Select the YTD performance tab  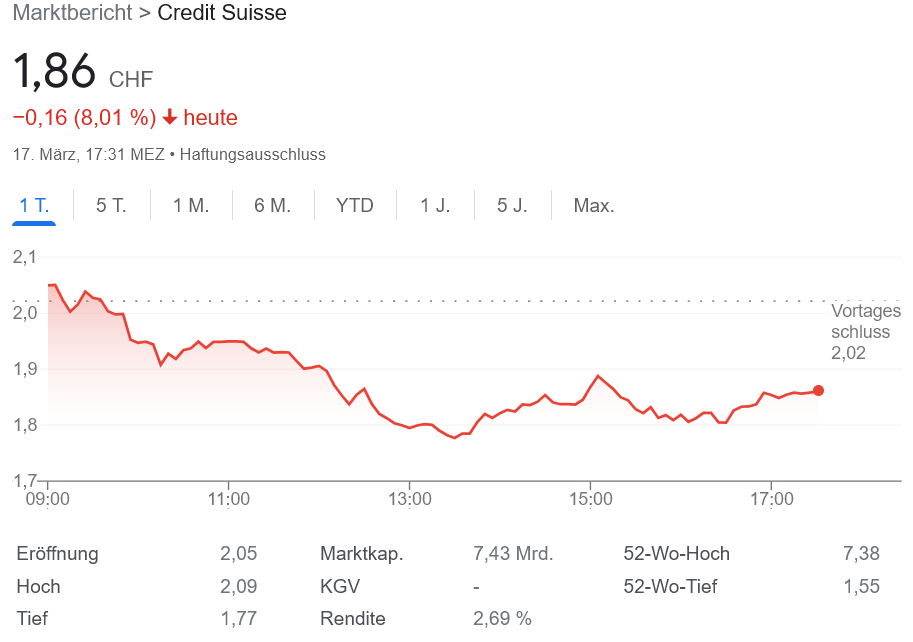pos(354,205)
